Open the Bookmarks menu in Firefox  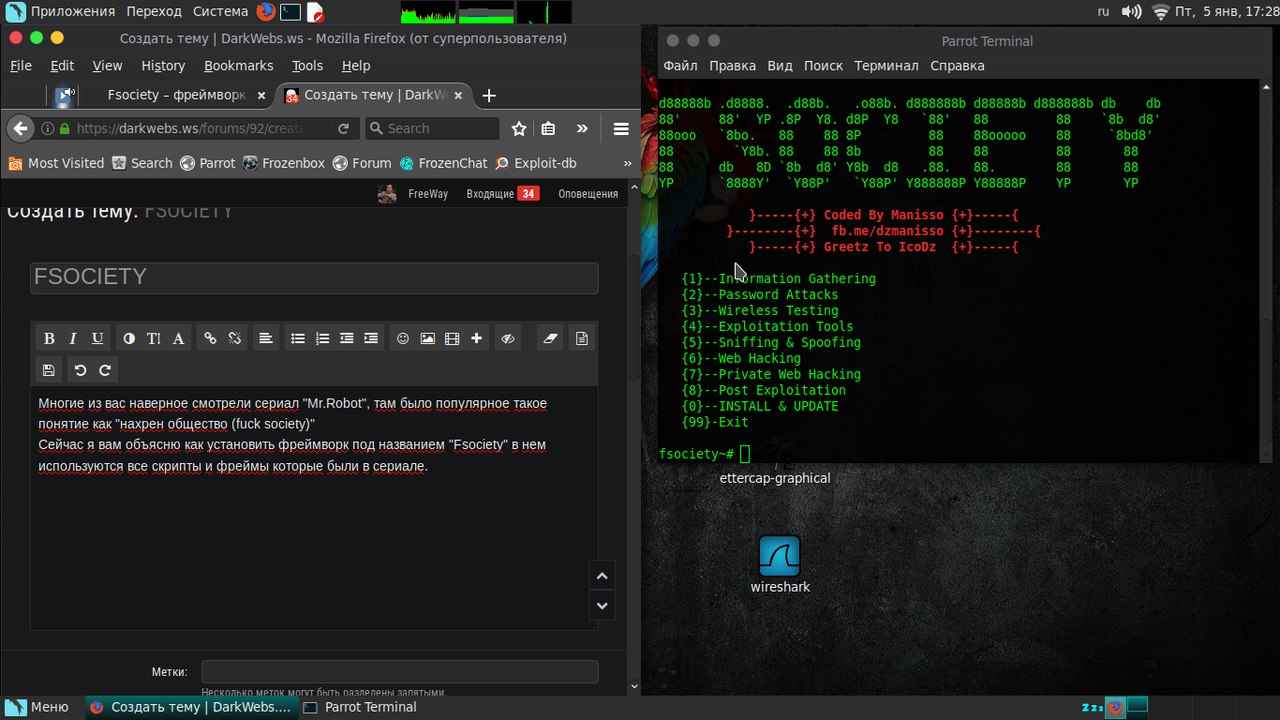click(x=238, y=66)
